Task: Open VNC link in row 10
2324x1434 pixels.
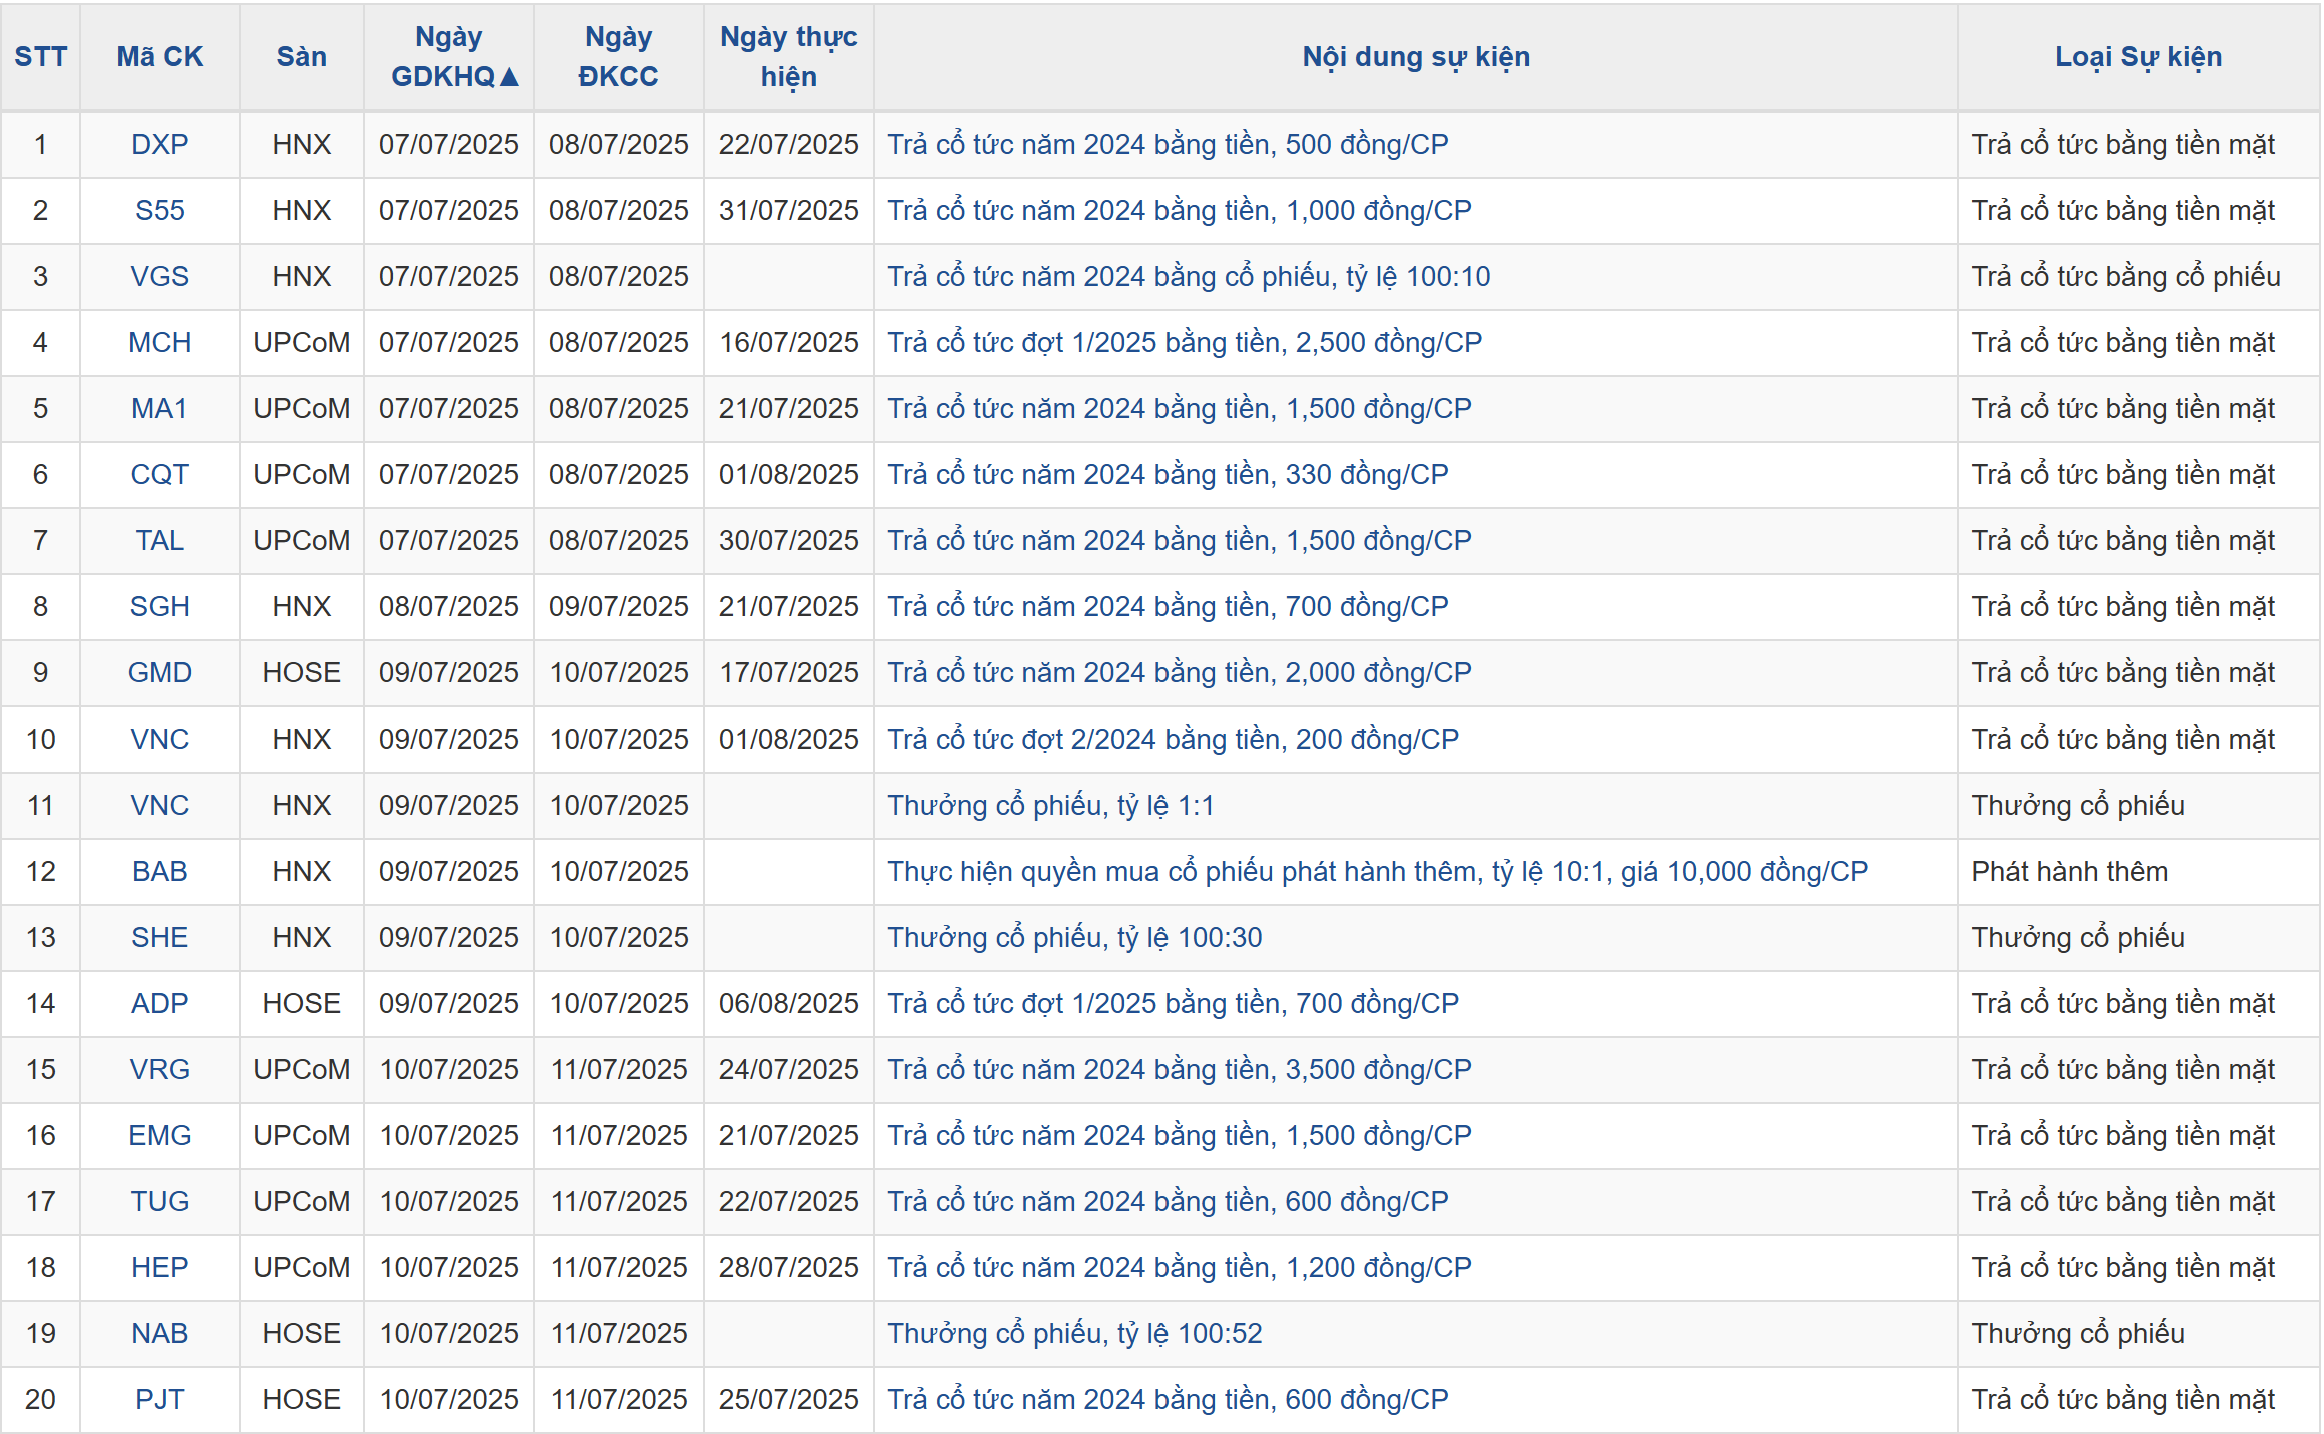Action: (160, 740)
